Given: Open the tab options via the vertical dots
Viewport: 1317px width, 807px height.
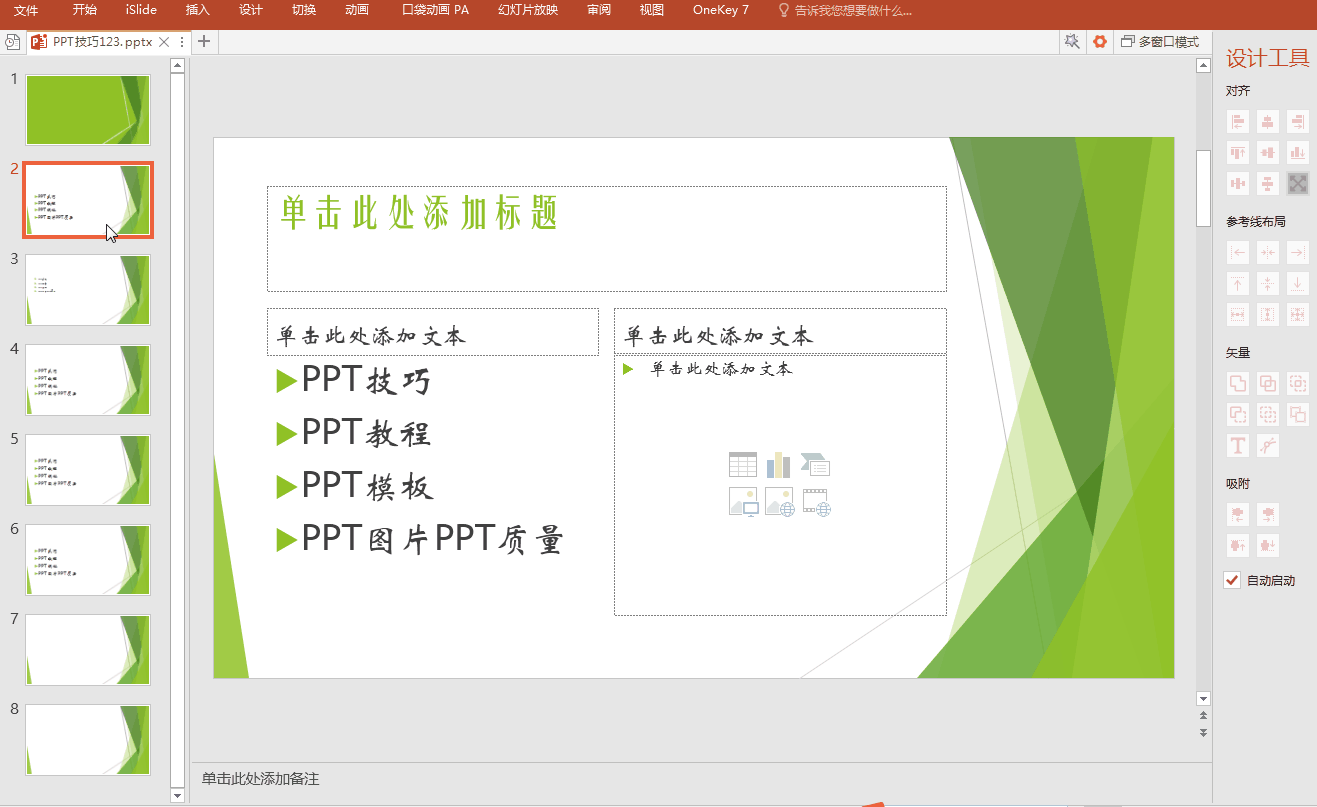Looking at the screenshot, I should (181, 41).
